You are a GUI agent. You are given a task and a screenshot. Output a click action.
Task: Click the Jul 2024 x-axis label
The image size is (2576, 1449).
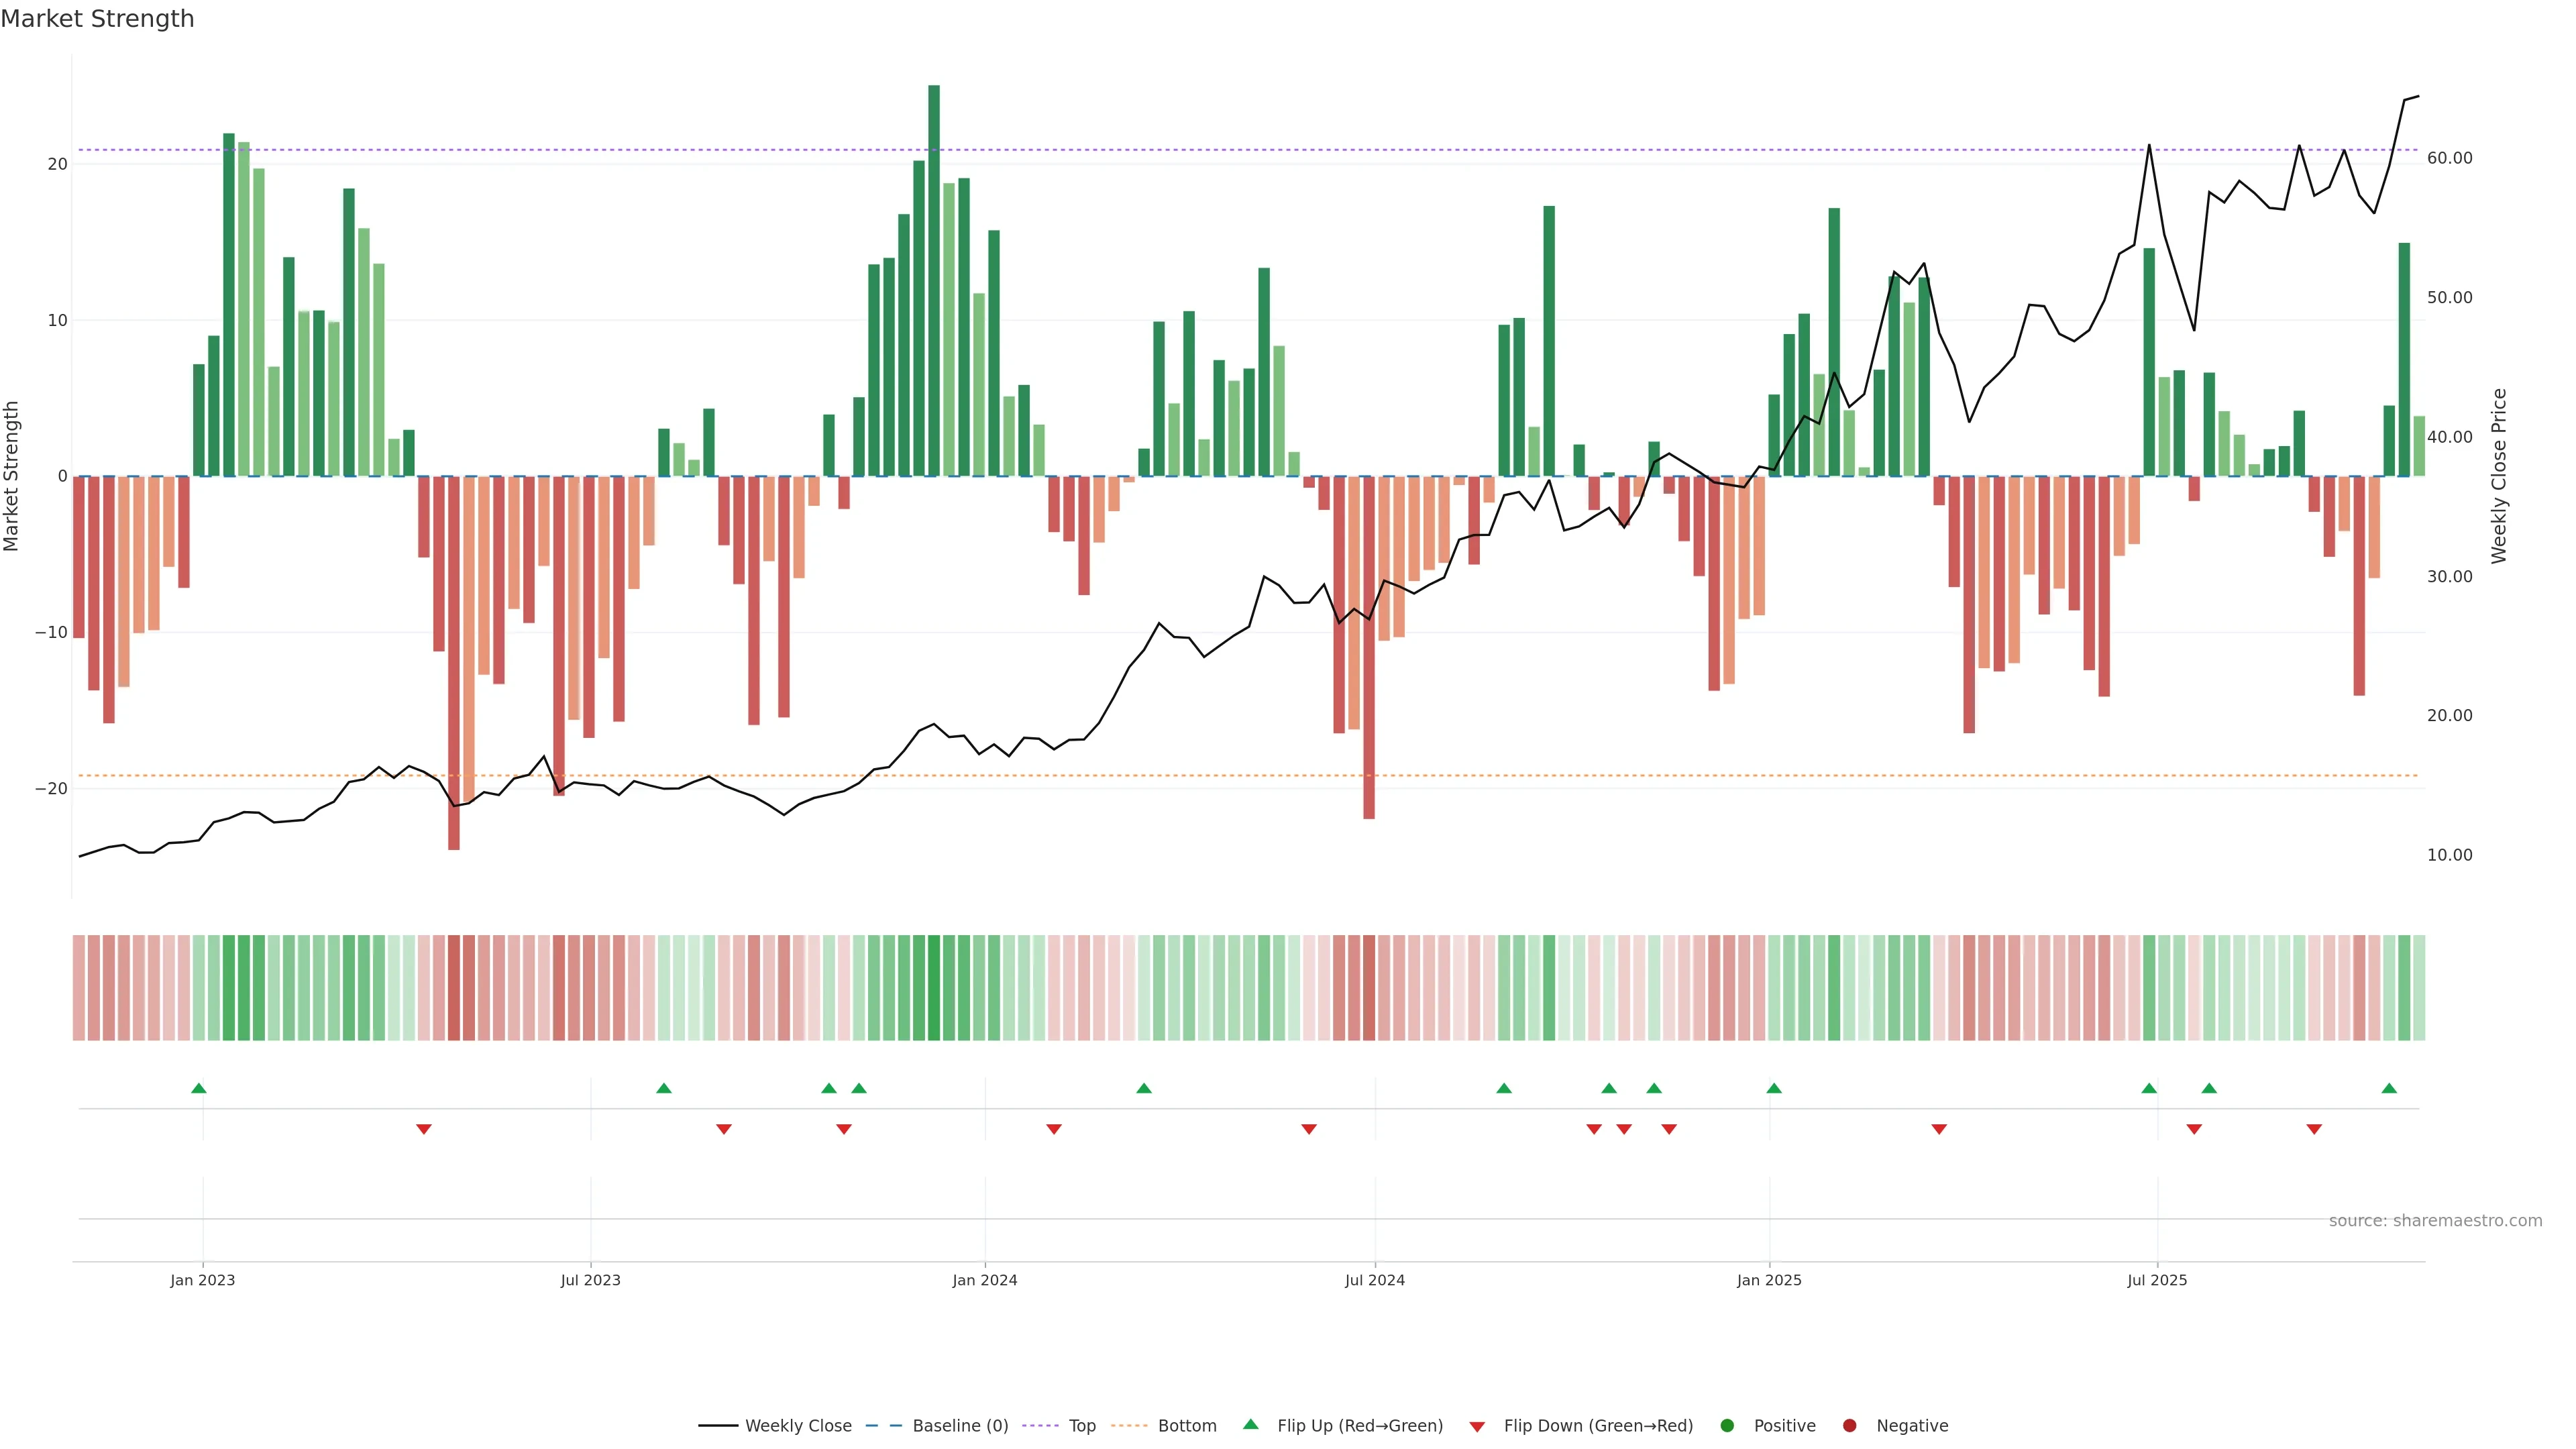[1374, 1280]
